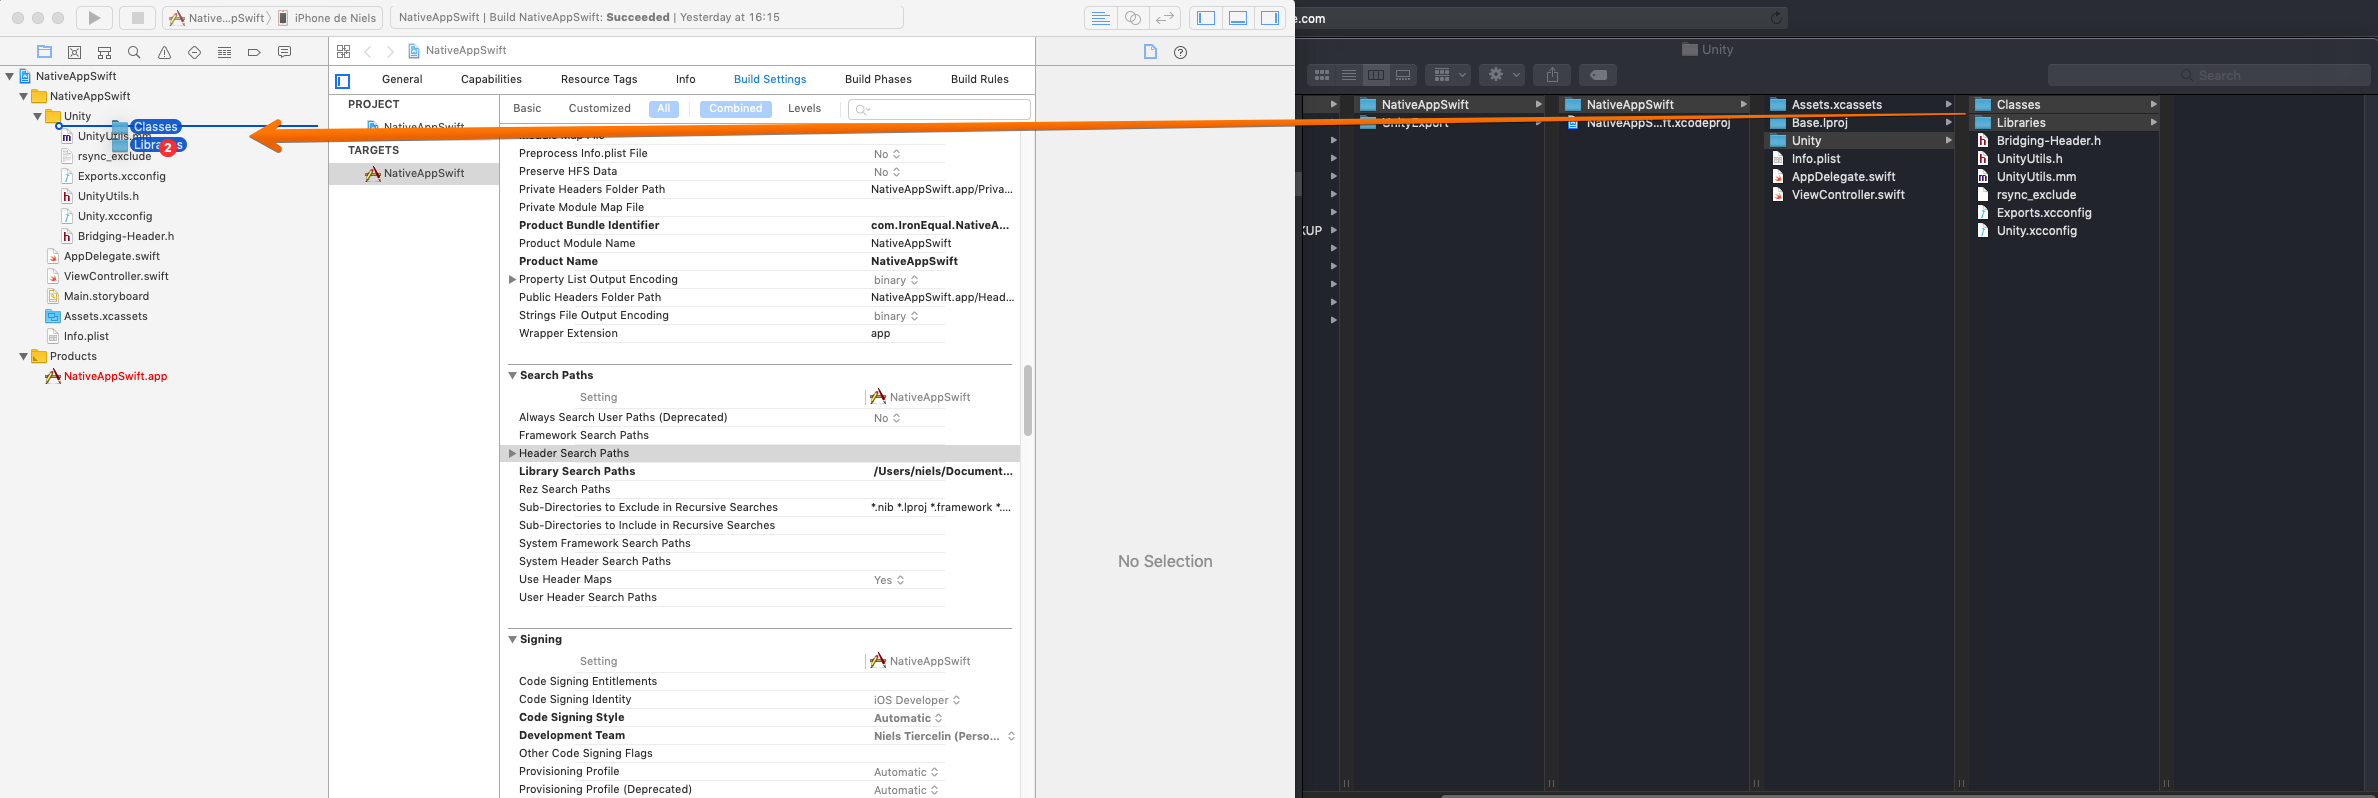Open Code Signing Style Automatic dropdown
This screenshot has height=798, width=2378.
click(x=908, y=718)
